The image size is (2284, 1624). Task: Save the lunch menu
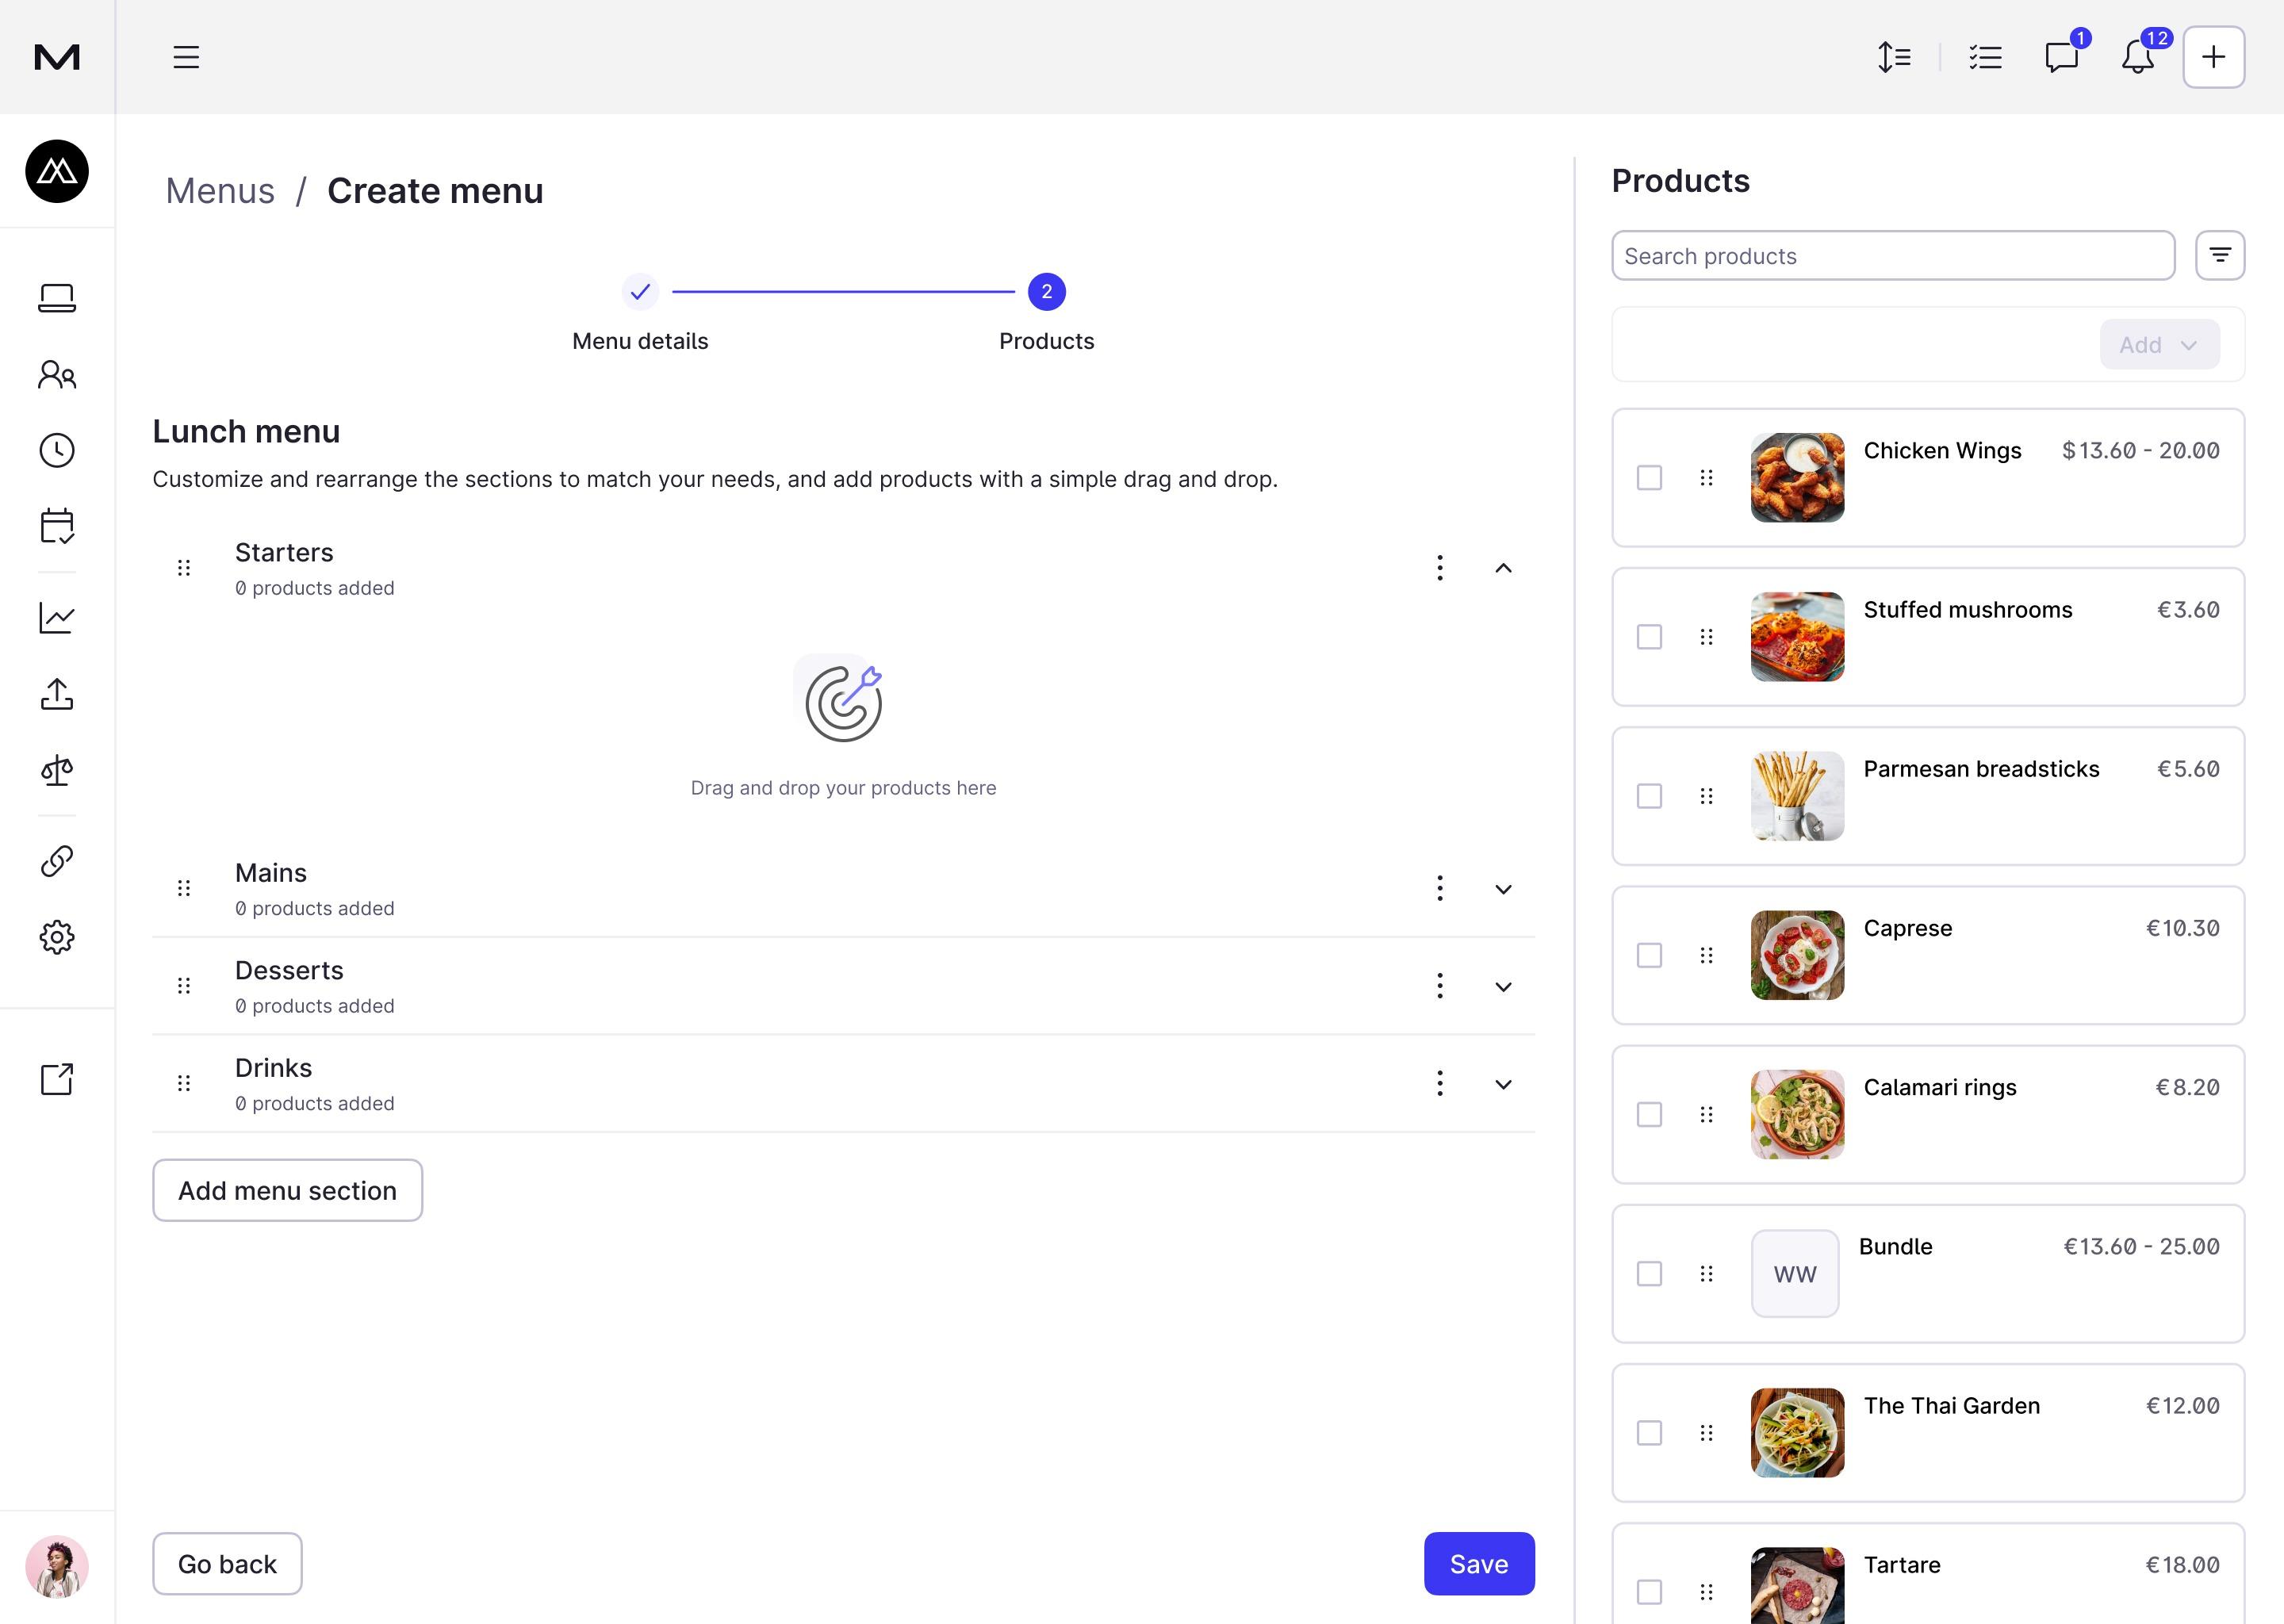click(1478, 1564)
